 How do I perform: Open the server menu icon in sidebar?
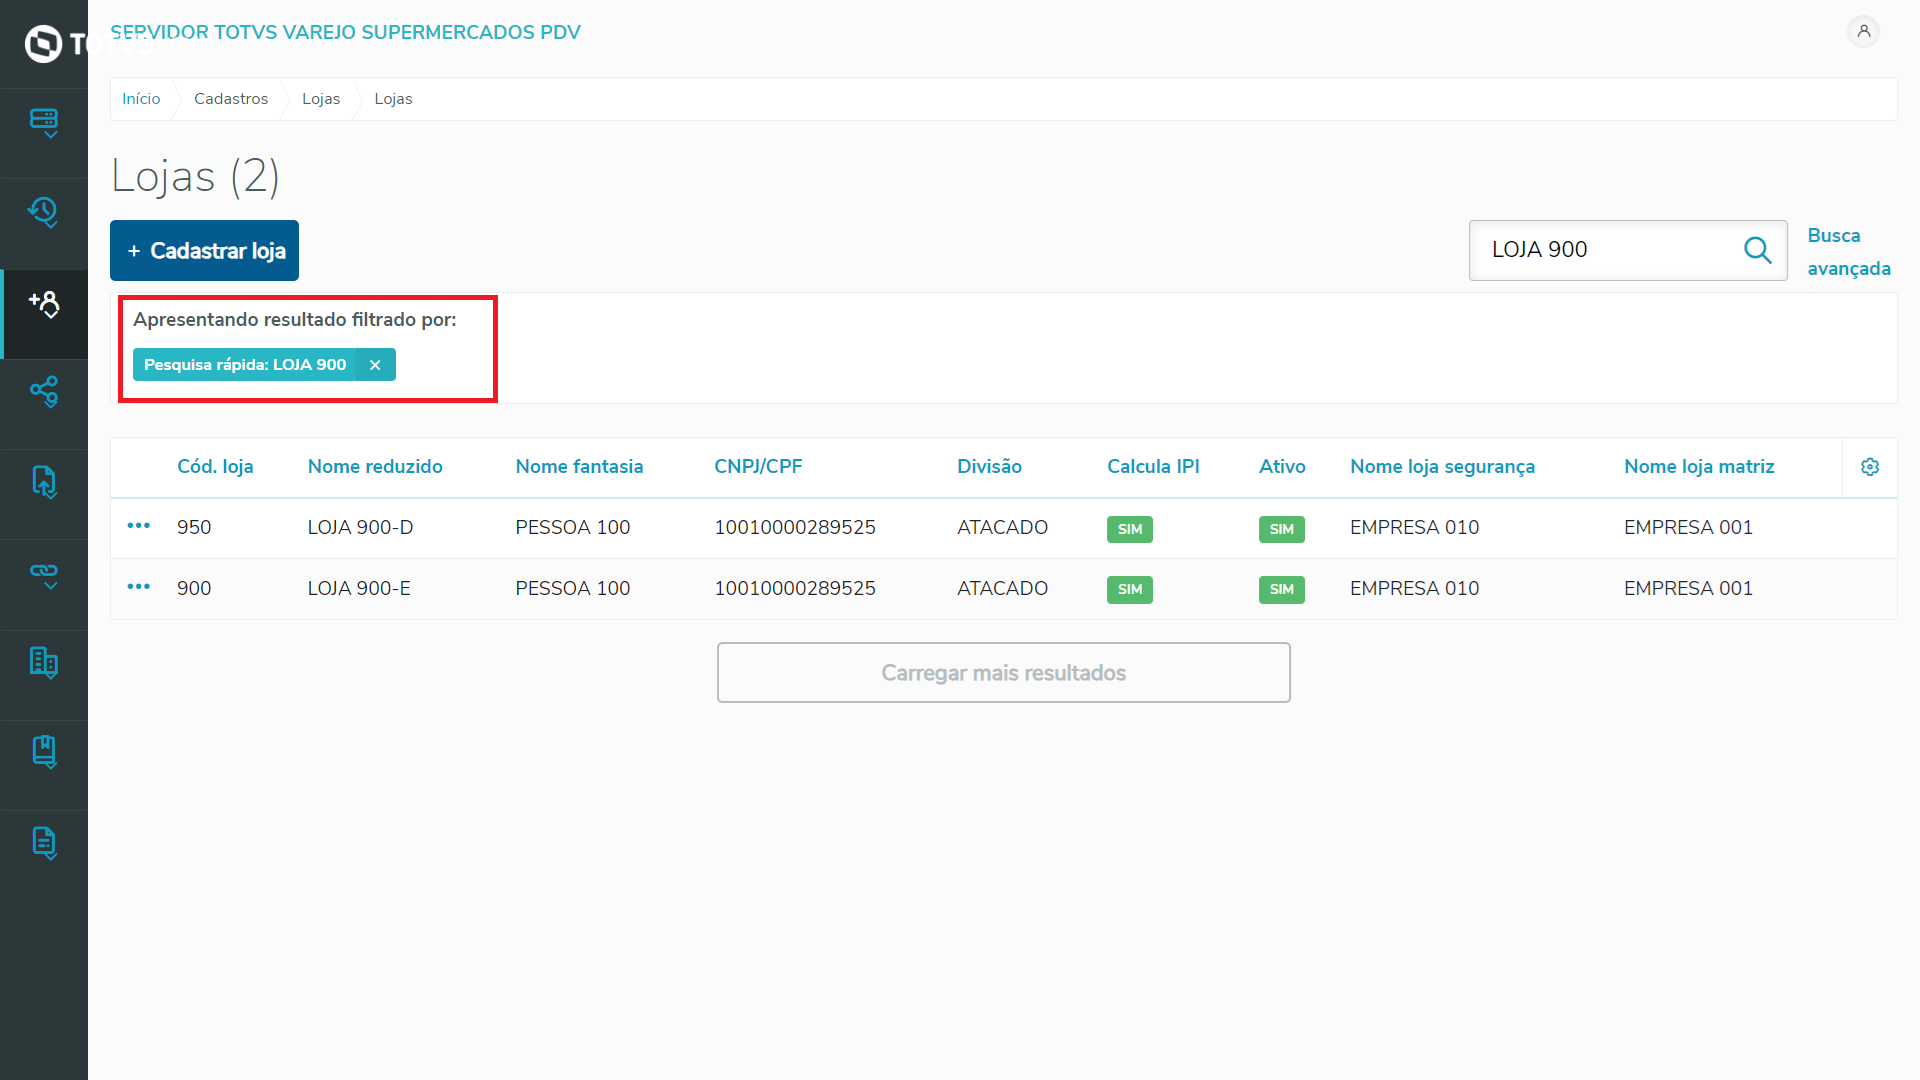pyautogui.click(x=44, y=122)
